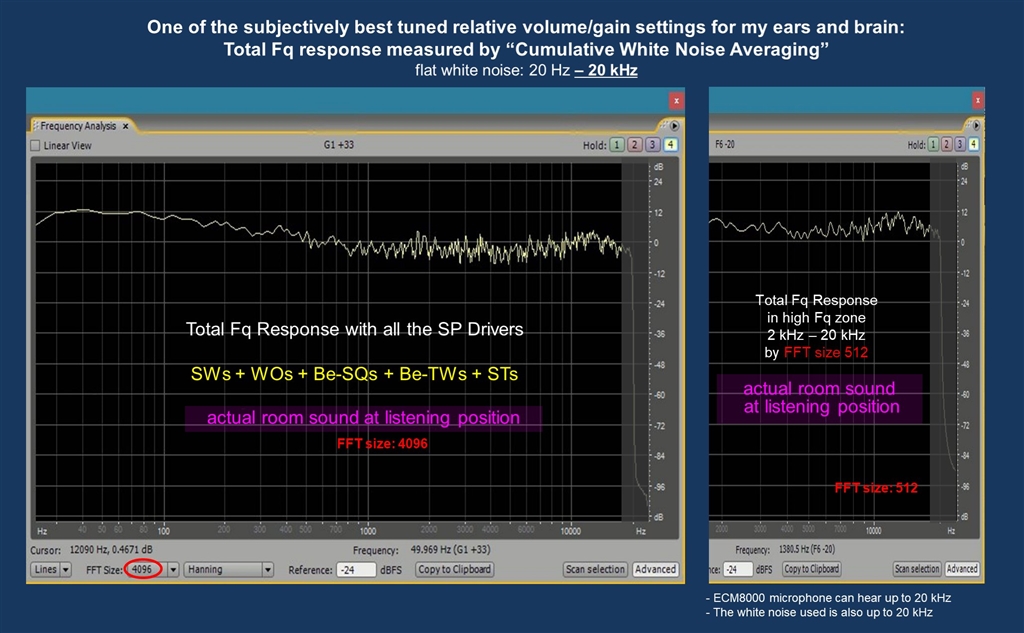This screenshot has height=633, width=1024.
Task: Enable the Linear View checkbox
Action: click(x=35, y=146)
